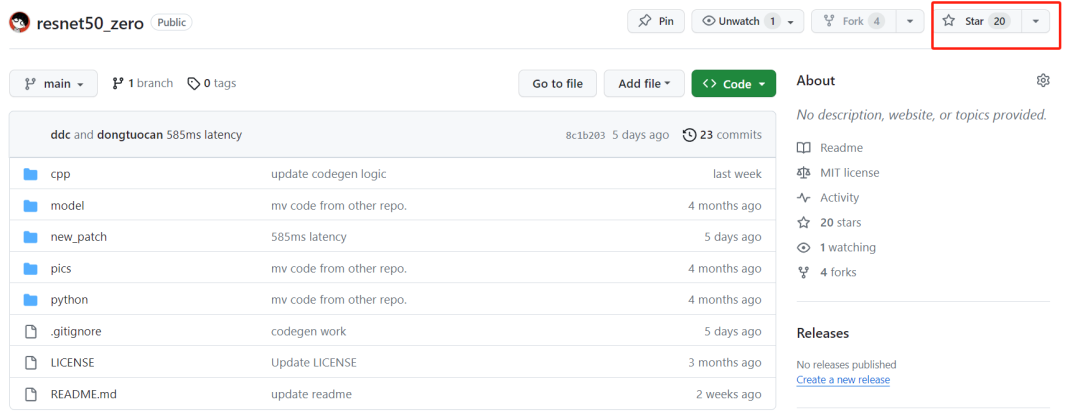This screenshot has height=420, width=1080.
Task: Click the branch icon beside 1 branch
Action: (118, 83)
